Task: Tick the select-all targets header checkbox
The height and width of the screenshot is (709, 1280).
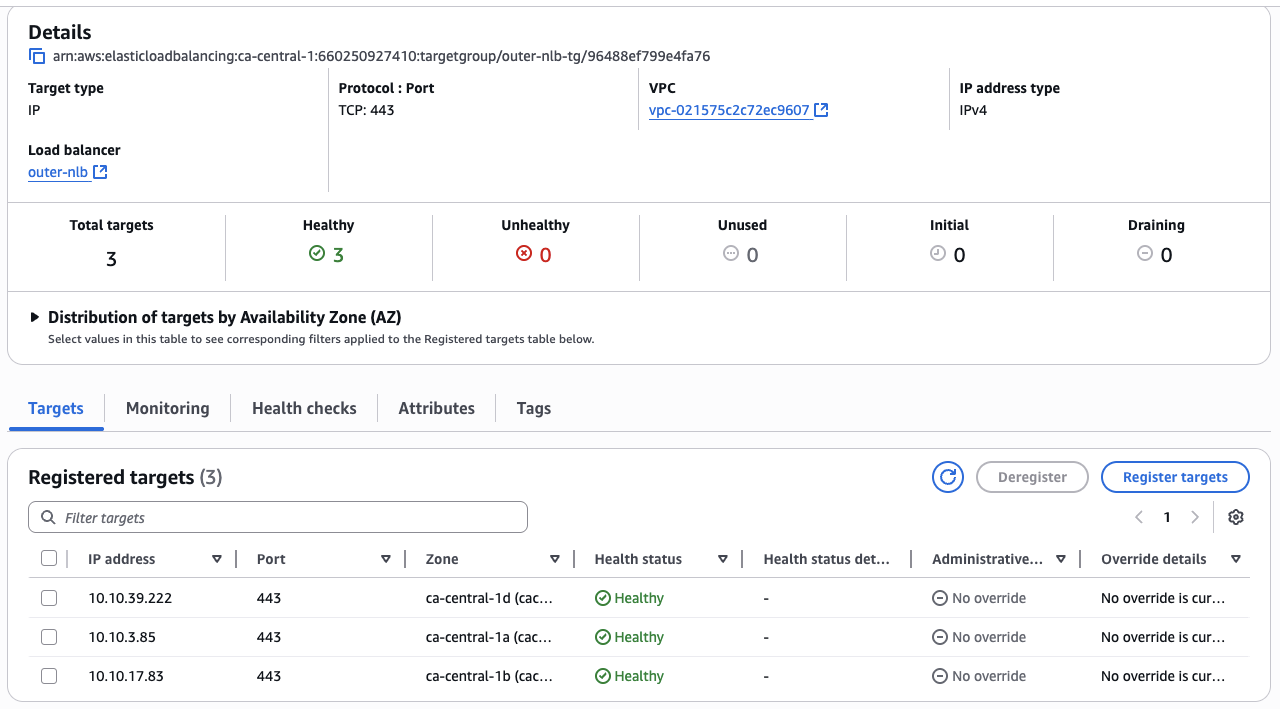Action: point(49,559)
